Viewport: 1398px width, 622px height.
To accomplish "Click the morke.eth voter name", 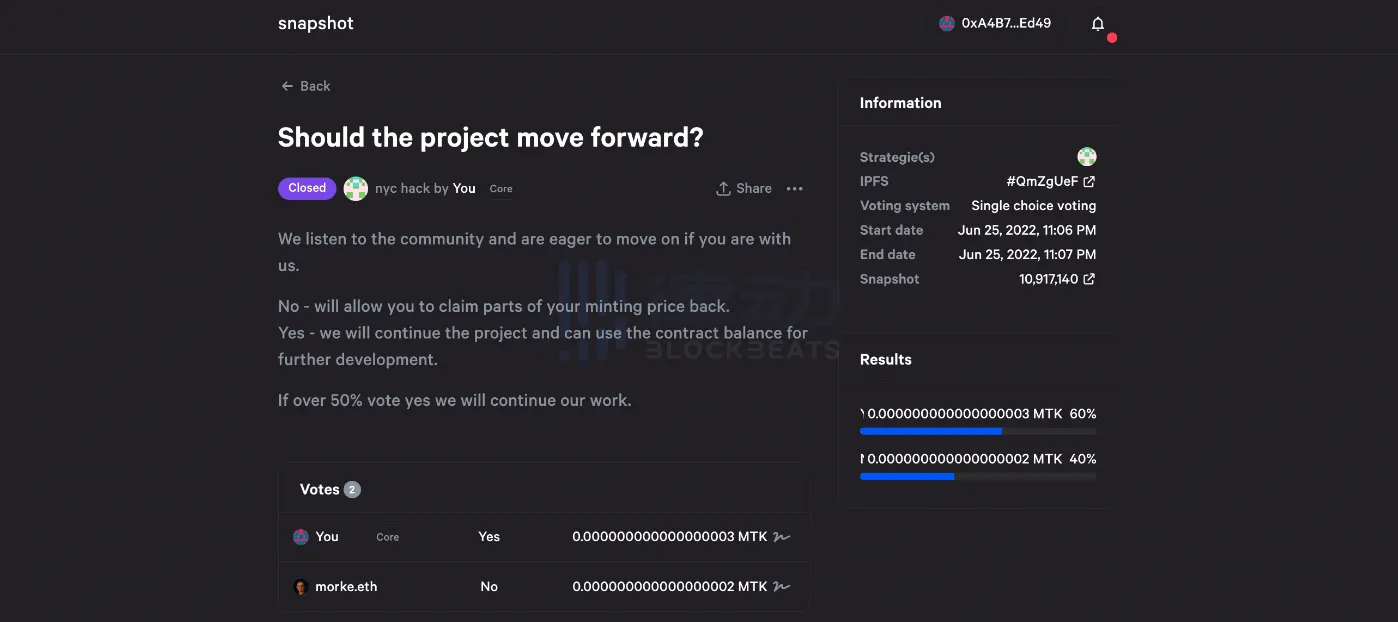I will pyautogui.click(x=346, y=587).
